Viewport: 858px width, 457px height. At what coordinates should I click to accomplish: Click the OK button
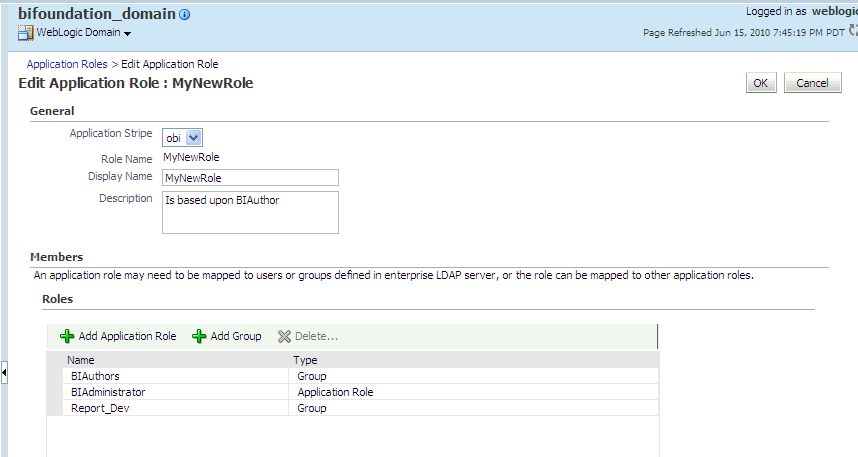coord(761,83)
